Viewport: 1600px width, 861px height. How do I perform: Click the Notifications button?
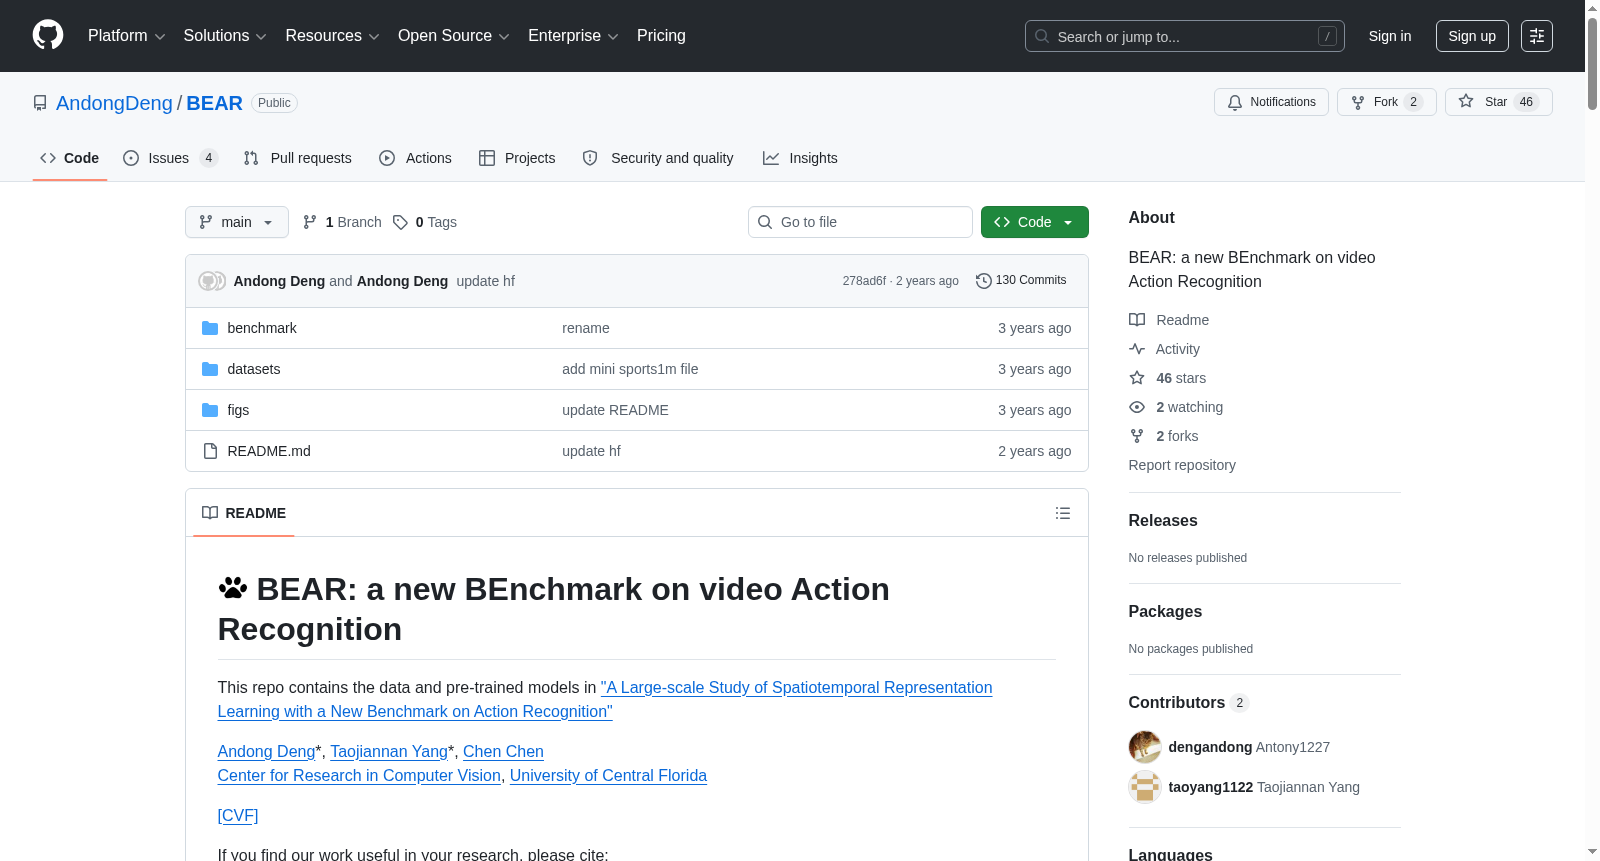pos(1271,102)
